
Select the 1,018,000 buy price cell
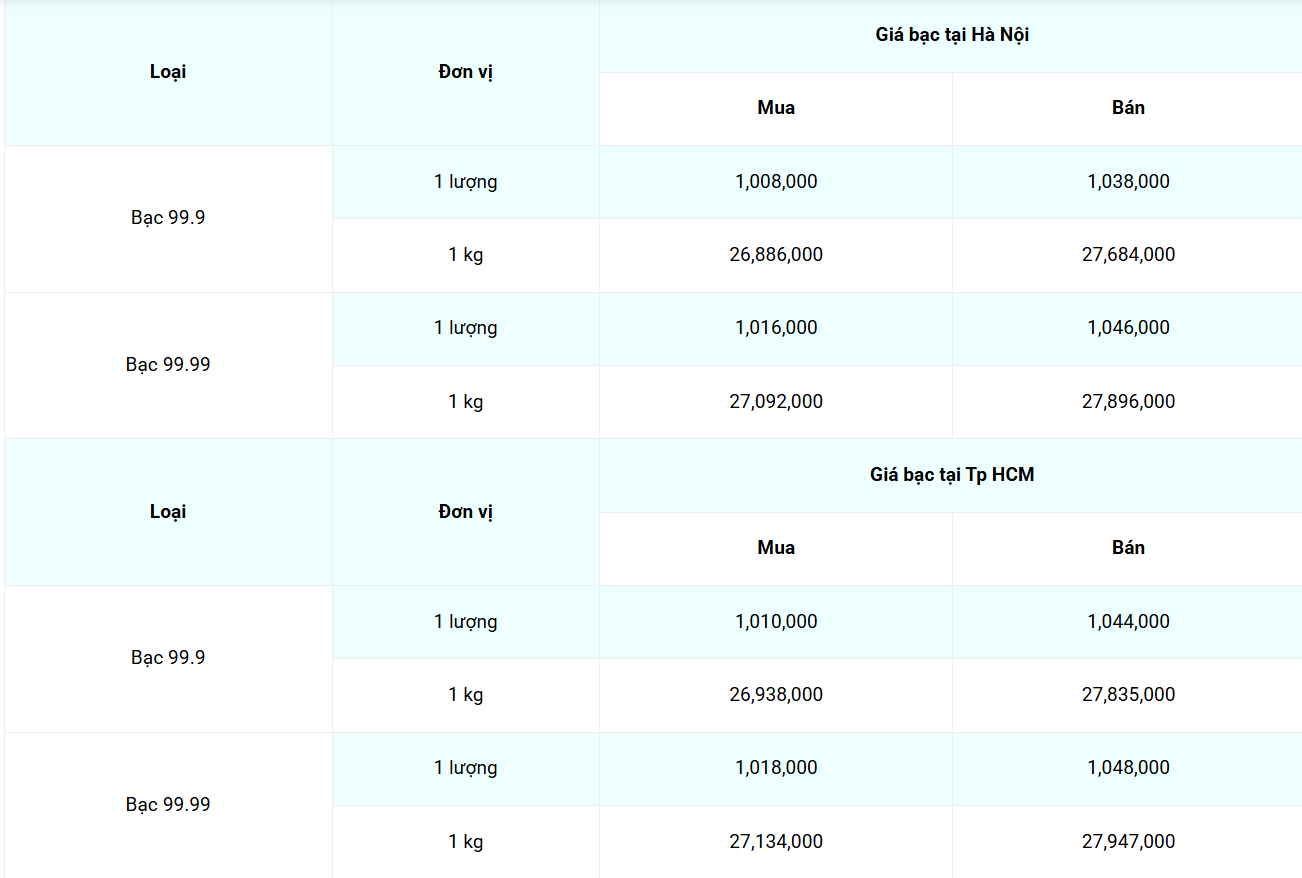tap(776, 768)
